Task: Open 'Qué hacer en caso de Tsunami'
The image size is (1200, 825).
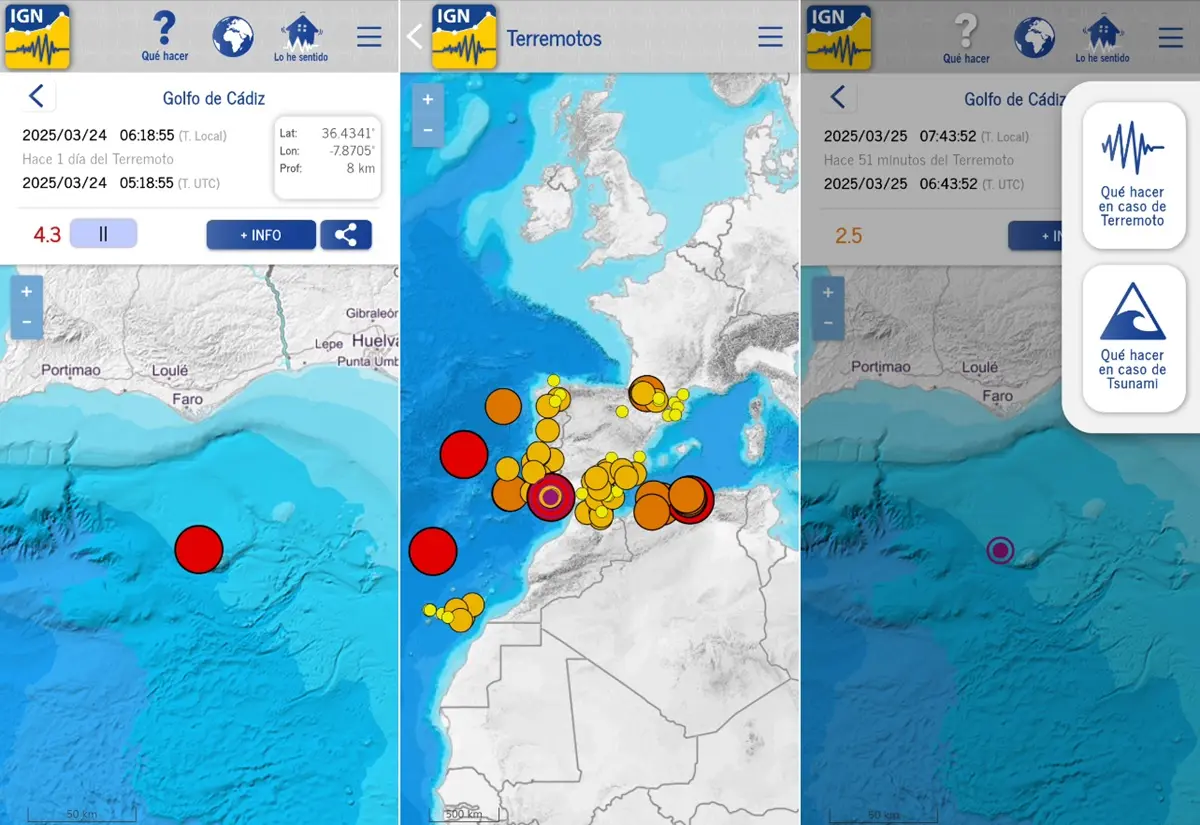Action: [x=1133, y=338]
